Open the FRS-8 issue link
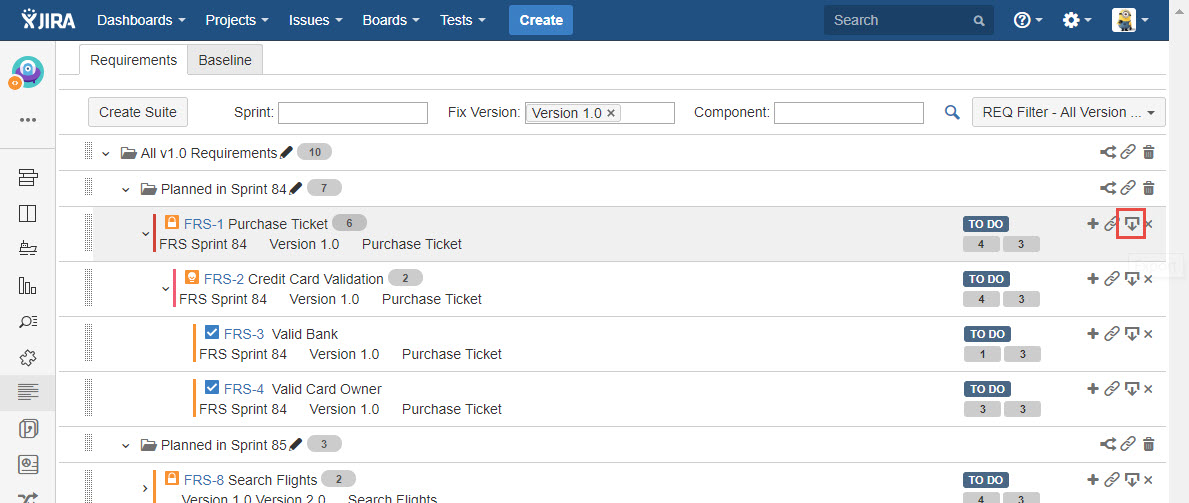Image resolution: width=1189 pixels, height=503 pixels. pyautogui.click(x=204, y=480)
